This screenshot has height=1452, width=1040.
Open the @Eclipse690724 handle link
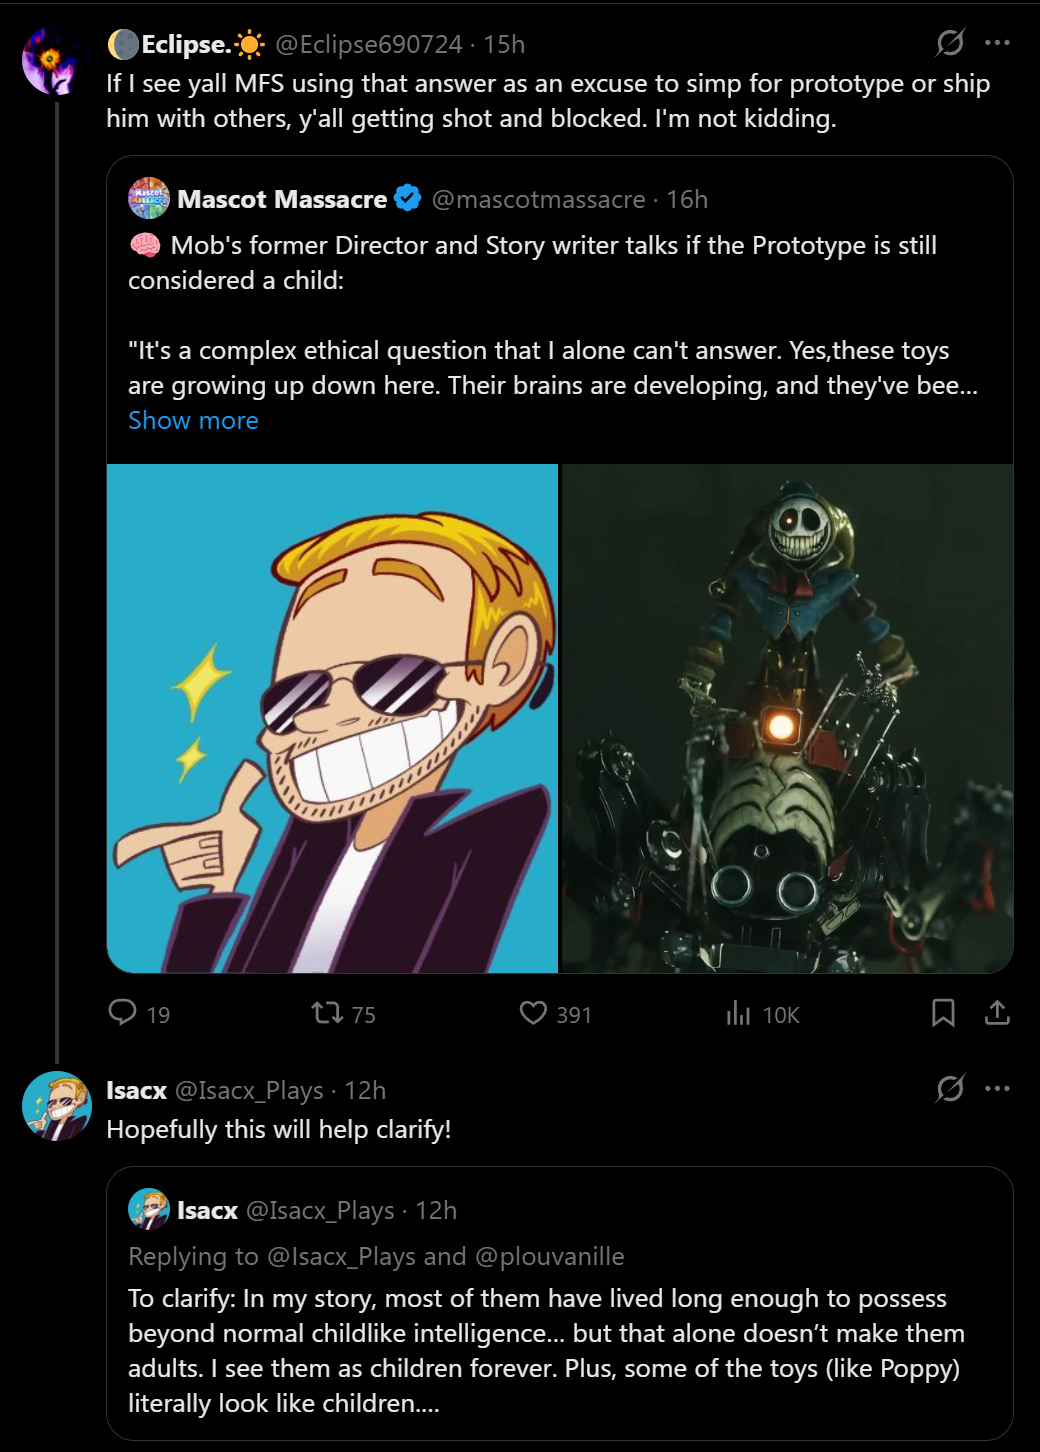368,44
